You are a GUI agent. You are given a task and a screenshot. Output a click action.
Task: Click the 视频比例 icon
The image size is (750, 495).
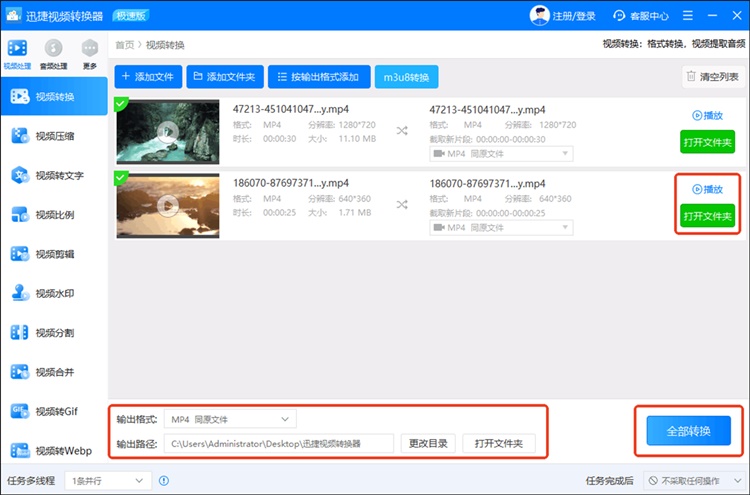pyautogui.click(x=20, y=215)
